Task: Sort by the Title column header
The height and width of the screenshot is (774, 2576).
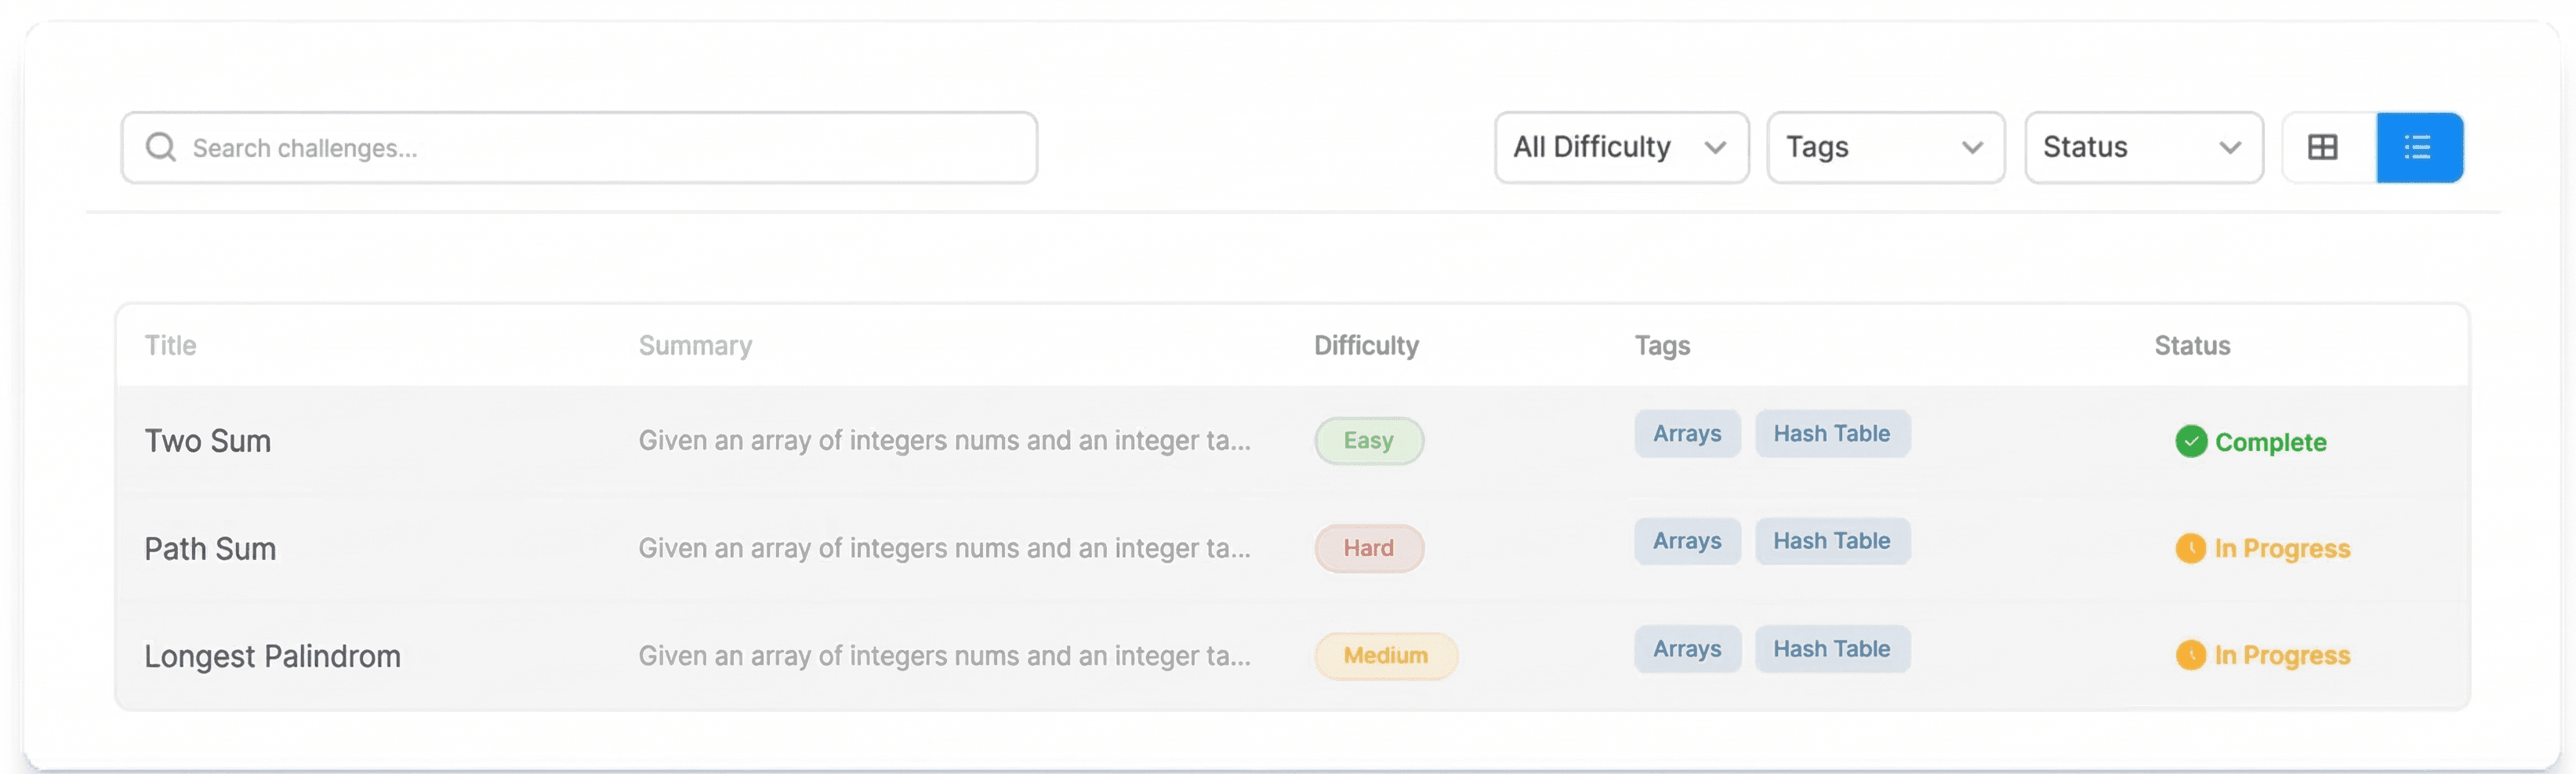Action: (x=170, y=345)
